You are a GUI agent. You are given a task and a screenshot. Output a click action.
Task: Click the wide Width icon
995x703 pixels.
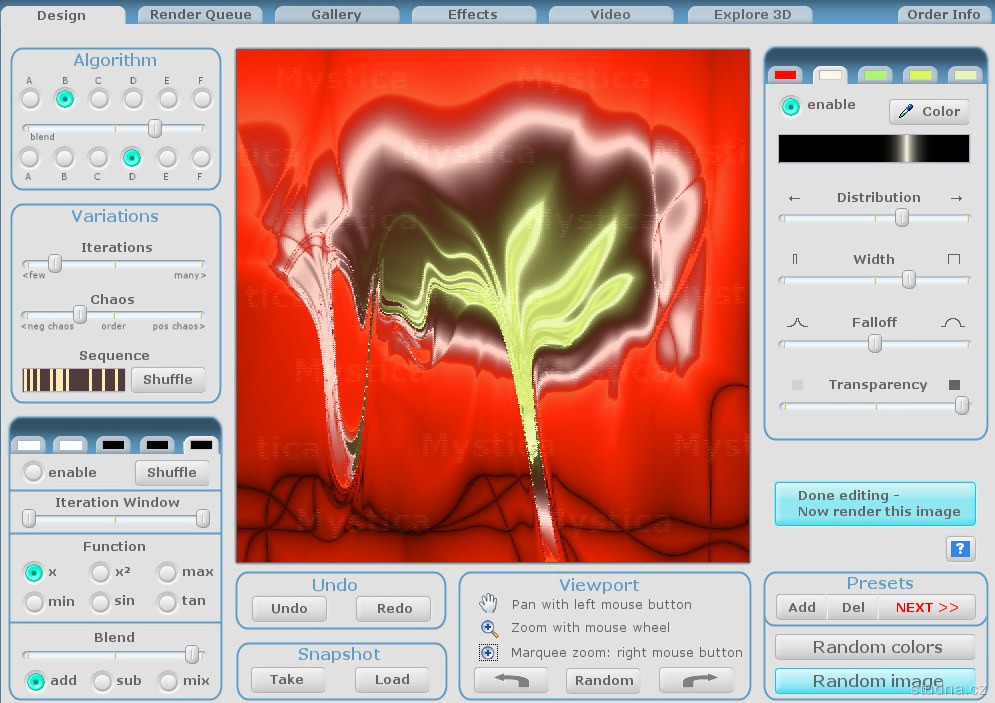(x=953, y=259)
